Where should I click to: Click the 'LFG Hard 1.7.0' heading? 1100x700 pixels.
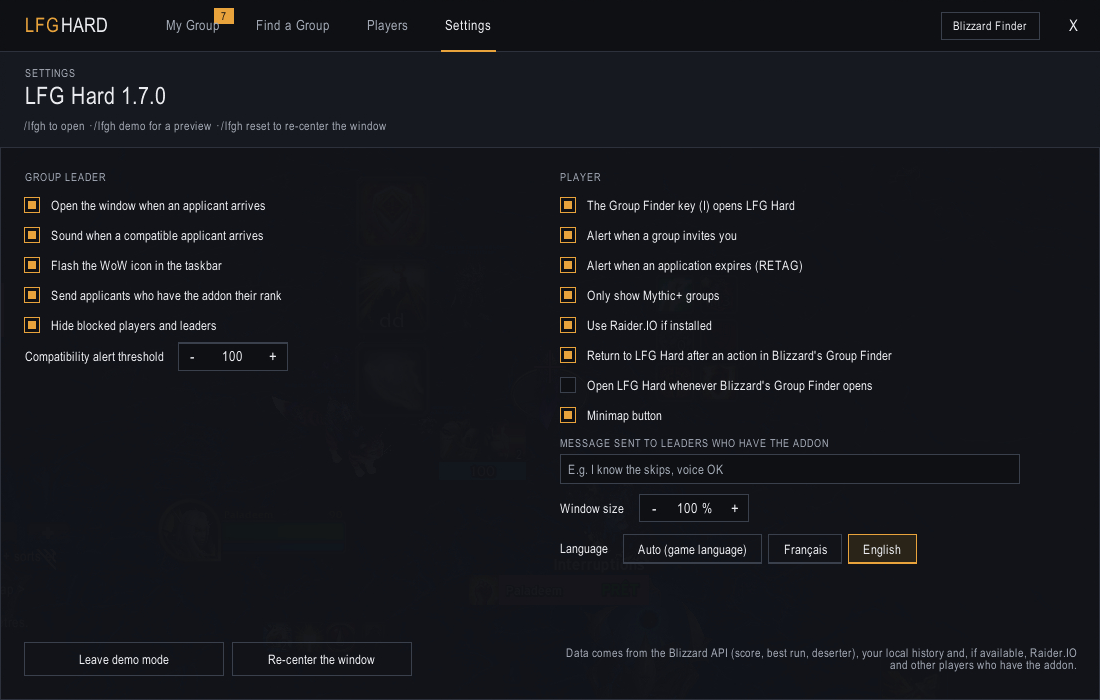pos(95,96)
